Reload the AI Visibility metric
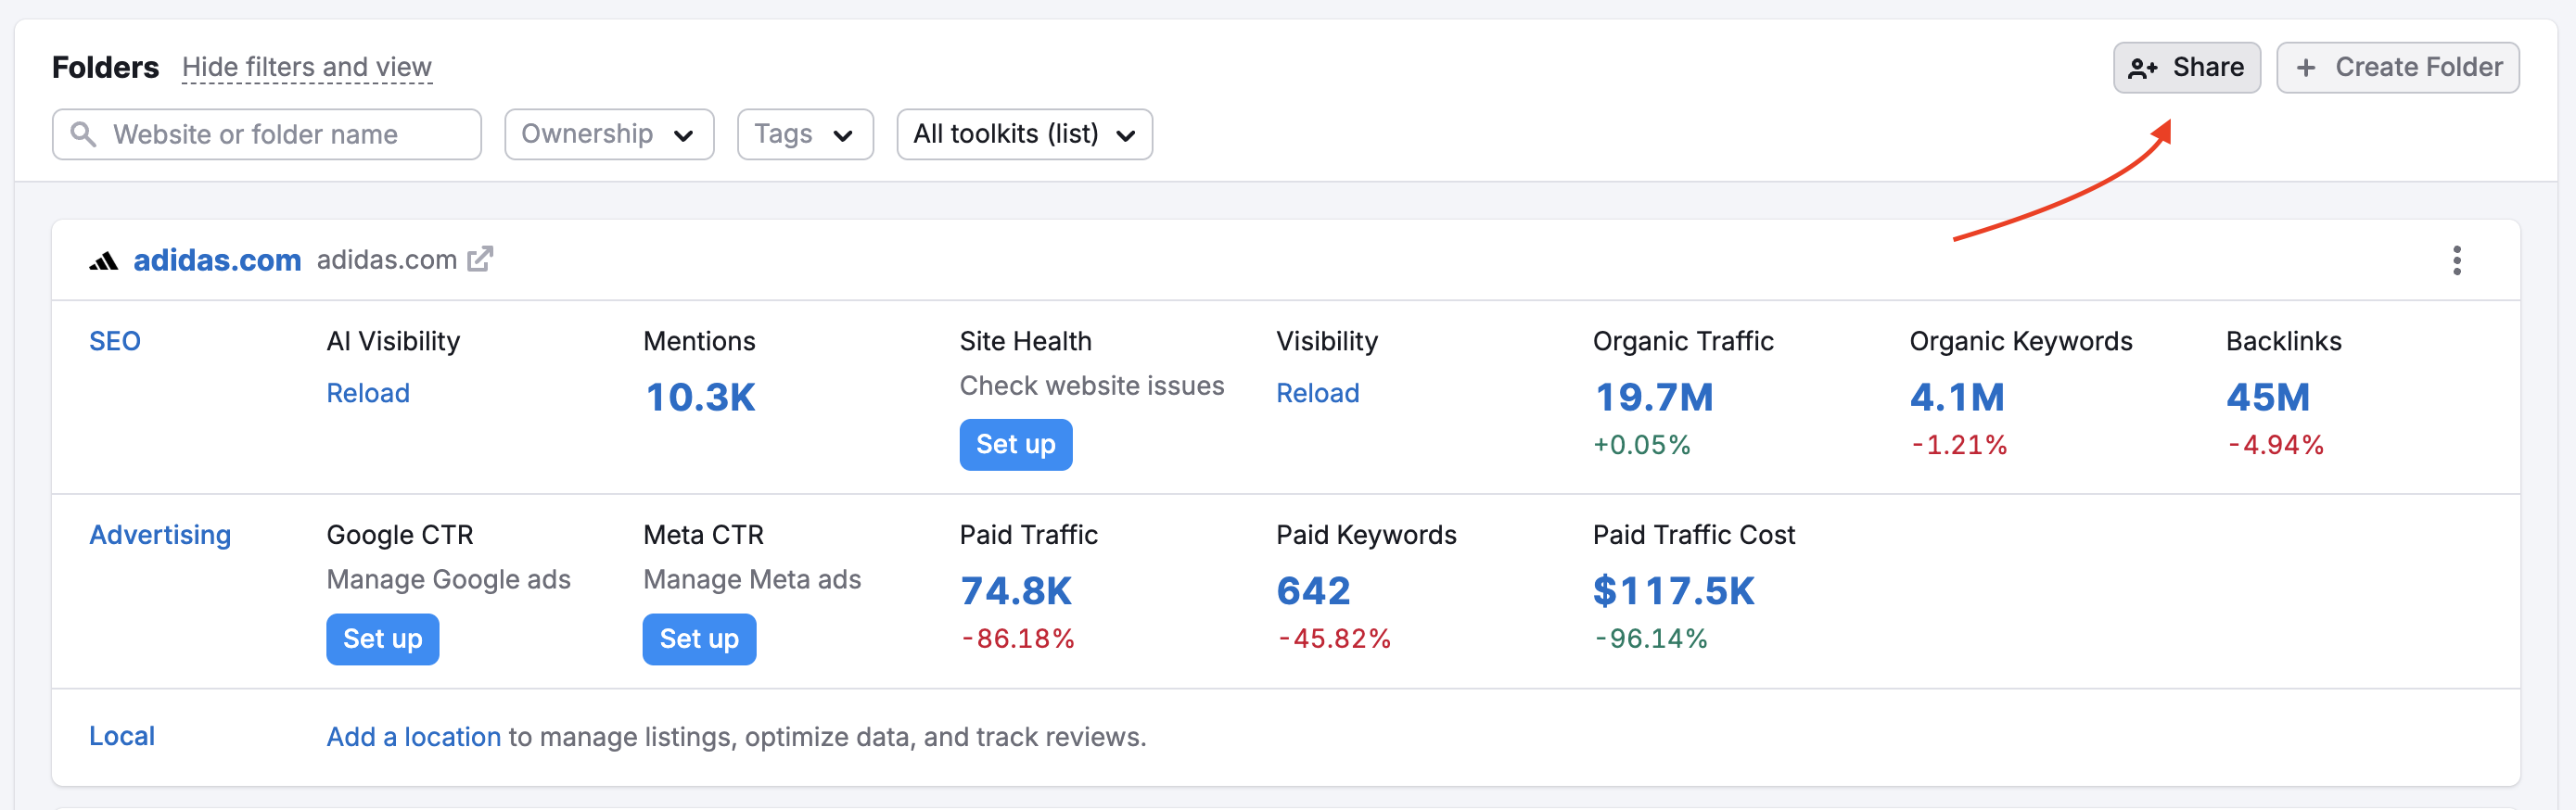Image resolution: width=2576 pixels, height=810 pixels. pyautogui.click(x=368, y=393)
